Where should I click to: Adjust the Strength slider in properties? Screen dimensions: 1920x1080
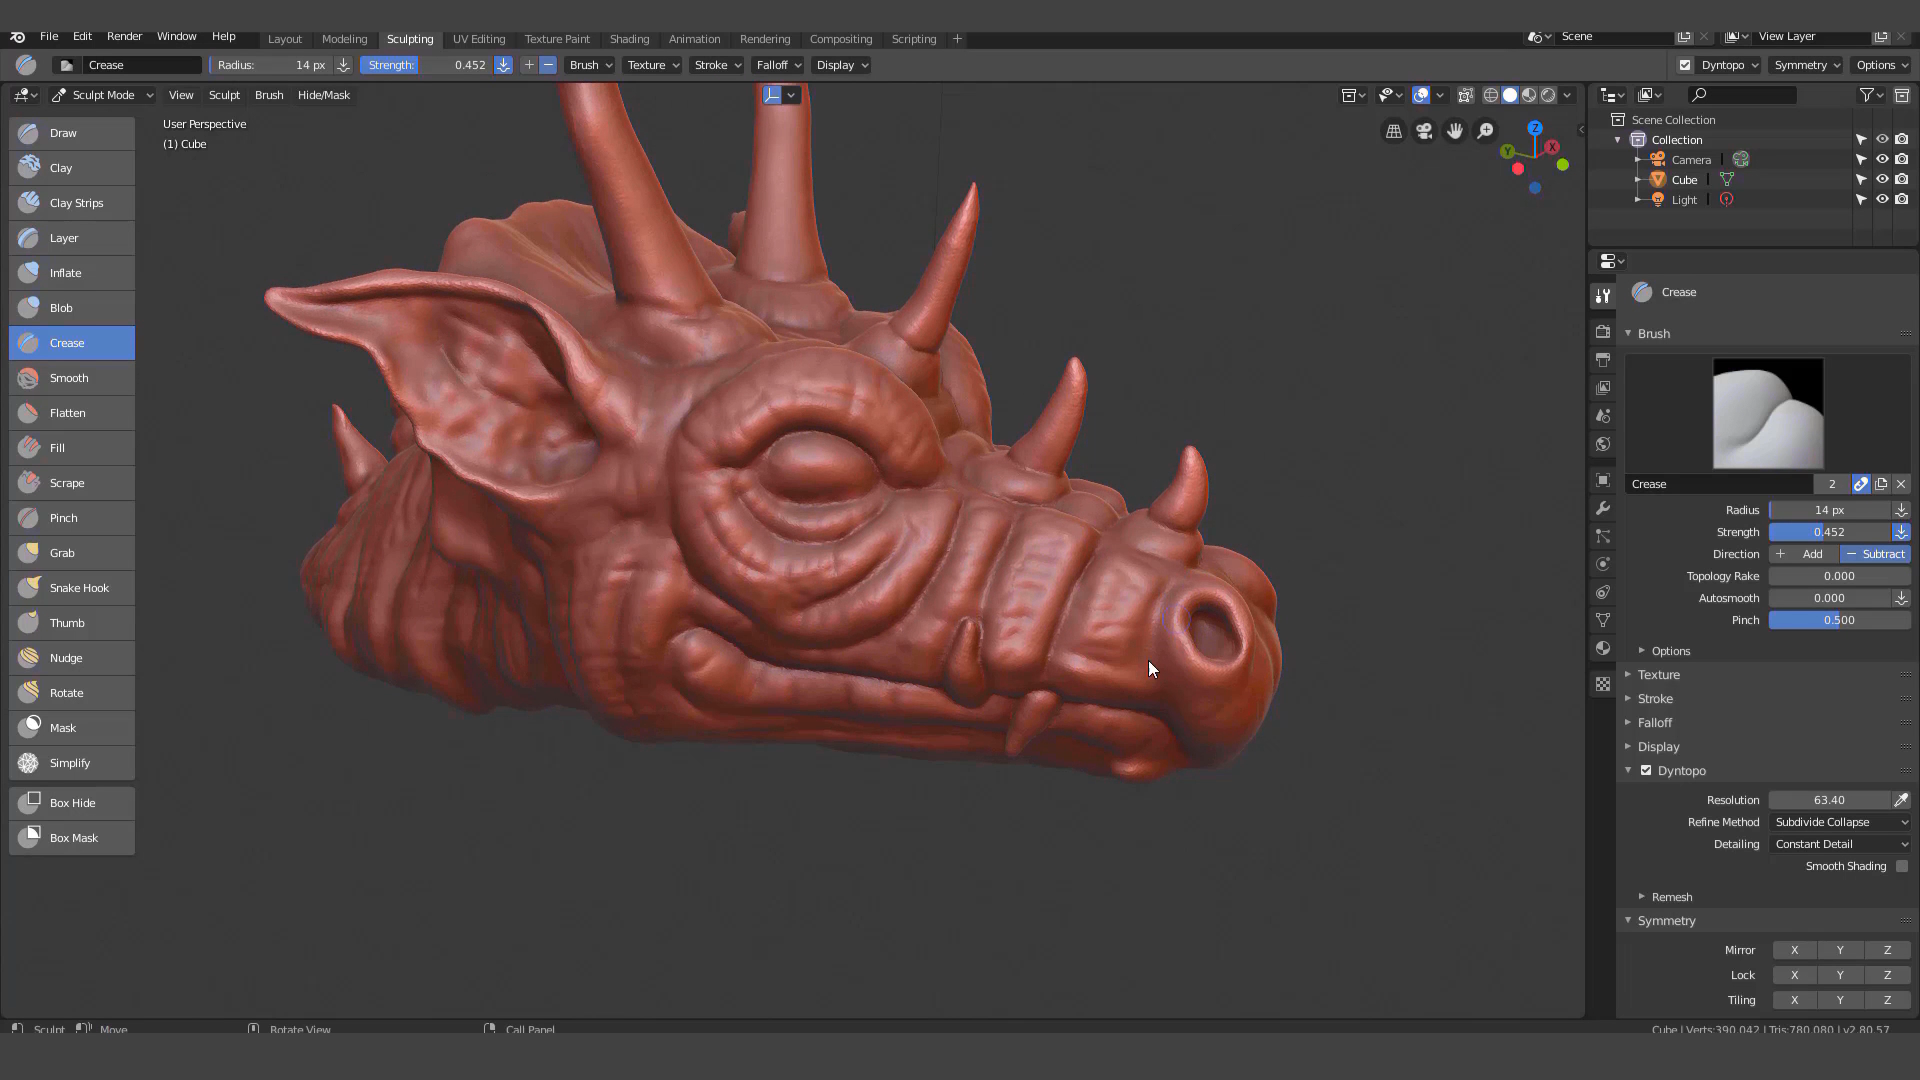[x=1830, y=532]
